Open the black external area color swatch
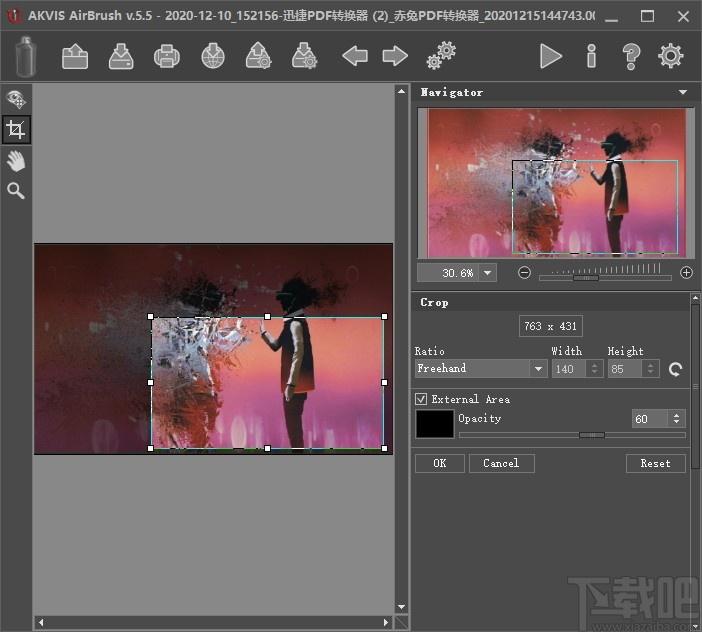Viewport: 702px width, 632px height. point(435,424)
